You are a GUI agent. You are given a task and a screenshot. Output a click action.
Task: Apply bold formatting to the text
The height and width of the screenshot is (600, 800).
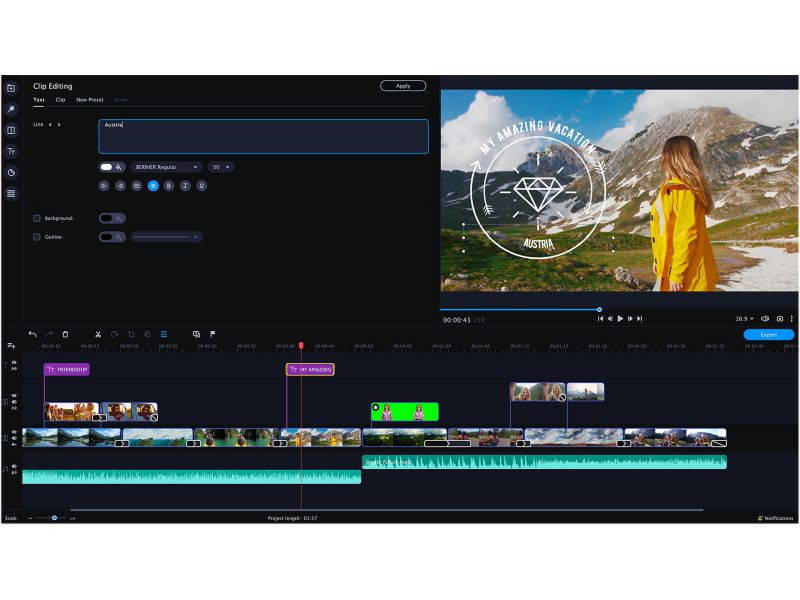168,185
